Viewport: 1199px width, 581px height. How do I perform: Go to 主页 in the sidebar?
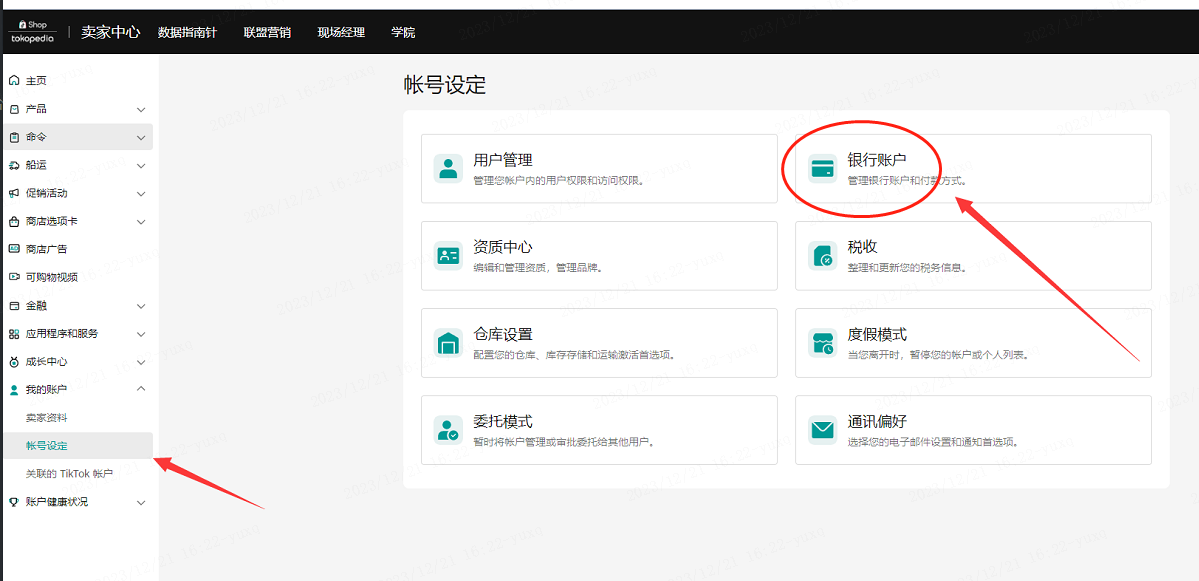click(36, 81)
